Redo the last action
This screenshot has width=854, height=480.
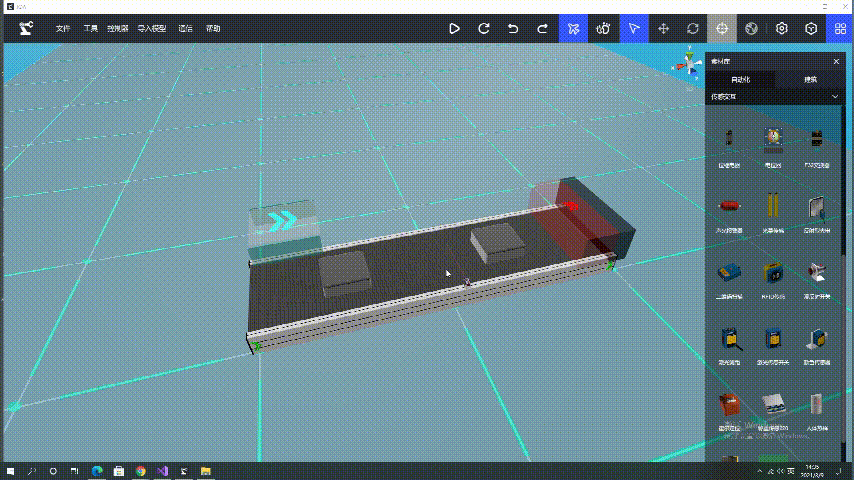tap(542, 28)
